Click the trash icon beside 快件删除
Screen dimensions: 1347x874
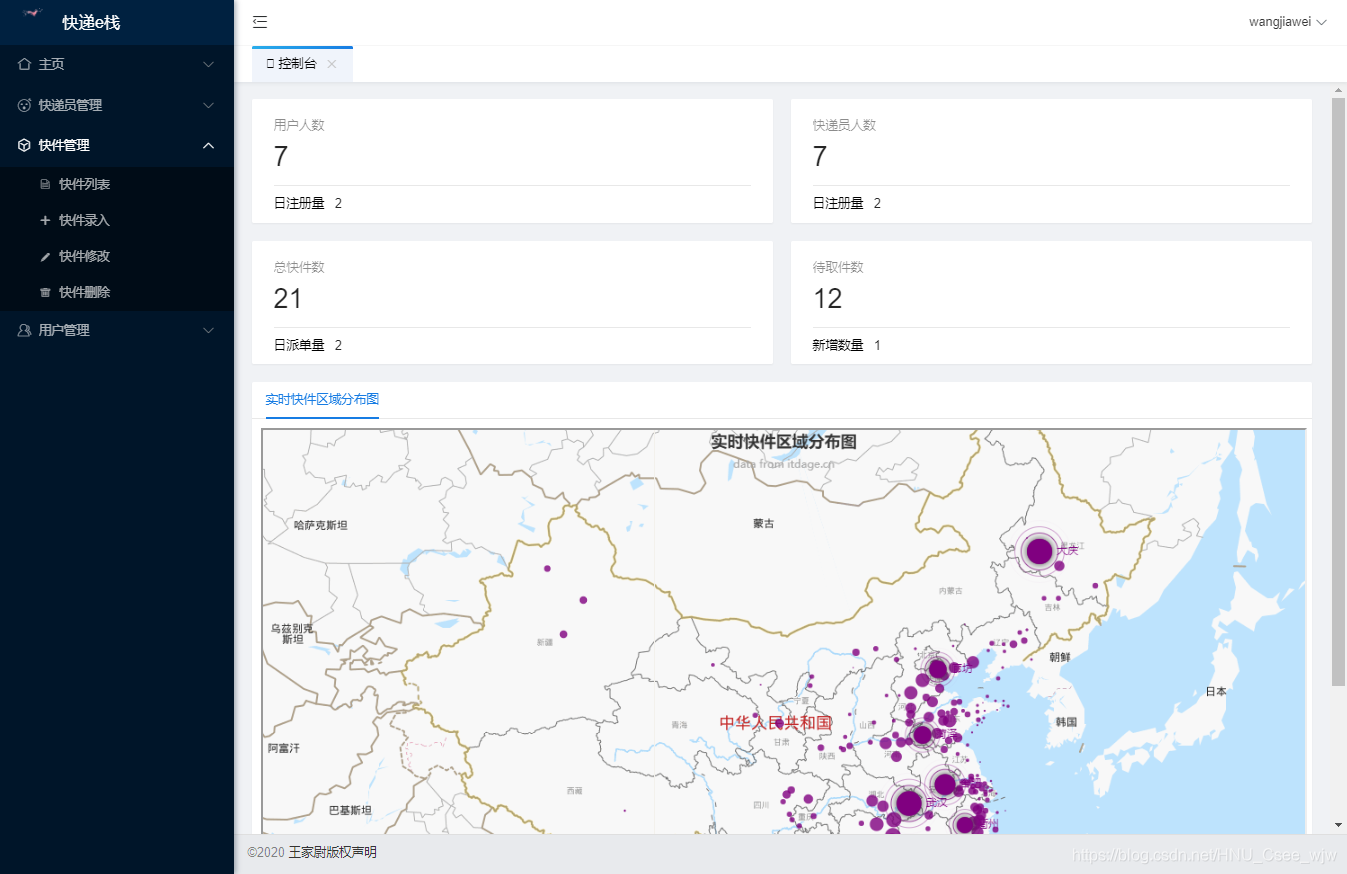[45, 293]
